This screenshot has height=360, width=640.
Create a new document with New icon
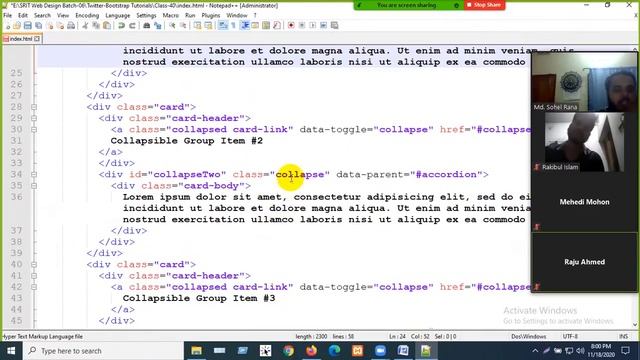(x=7, y=25)
